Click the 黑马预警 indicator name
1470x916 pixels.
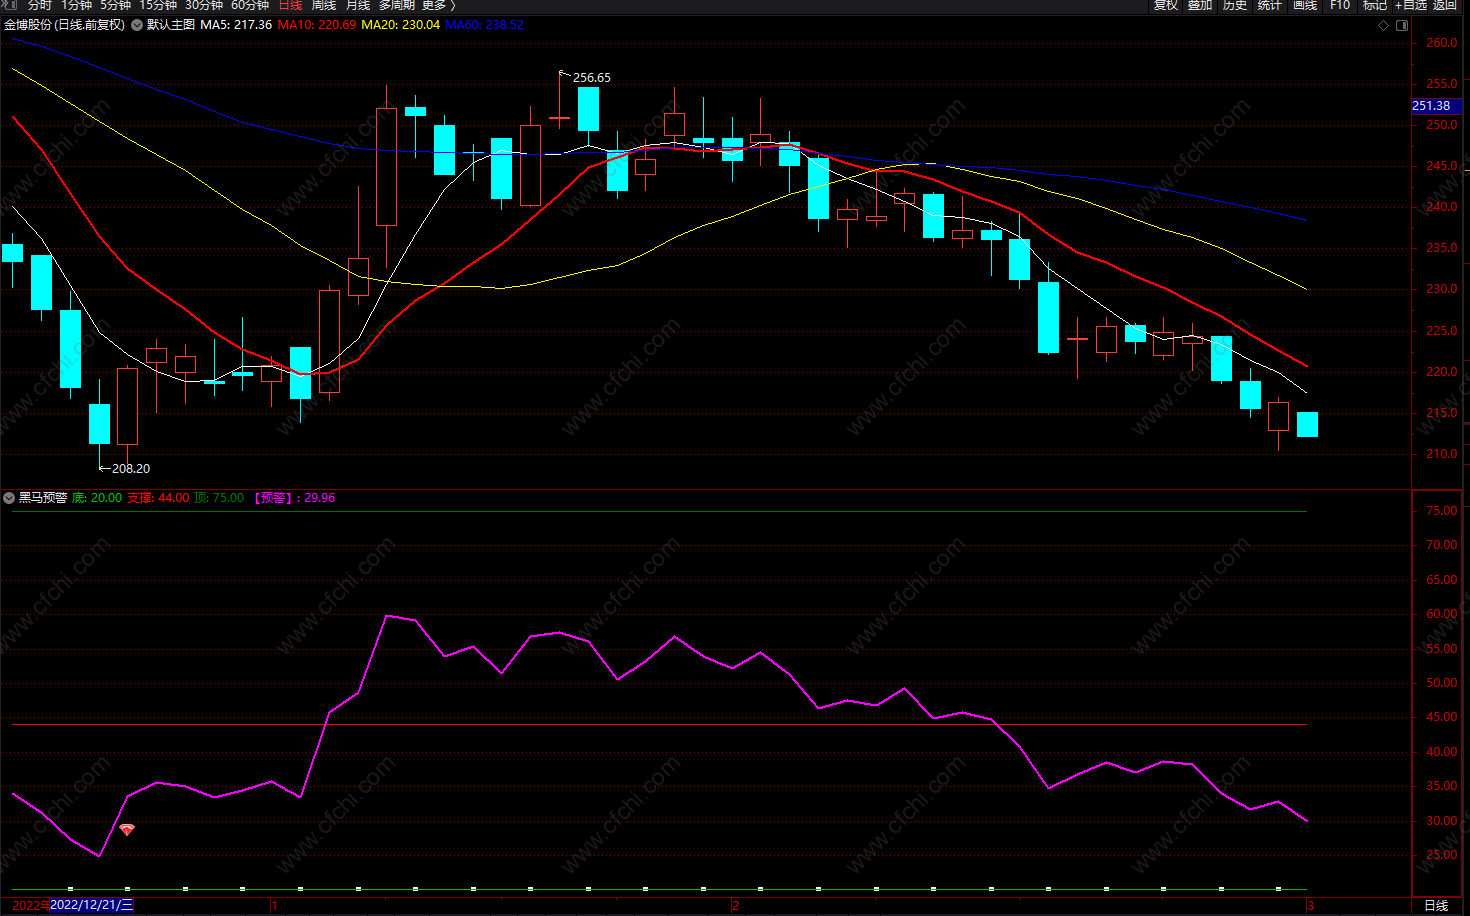click(x=43, y=497)
